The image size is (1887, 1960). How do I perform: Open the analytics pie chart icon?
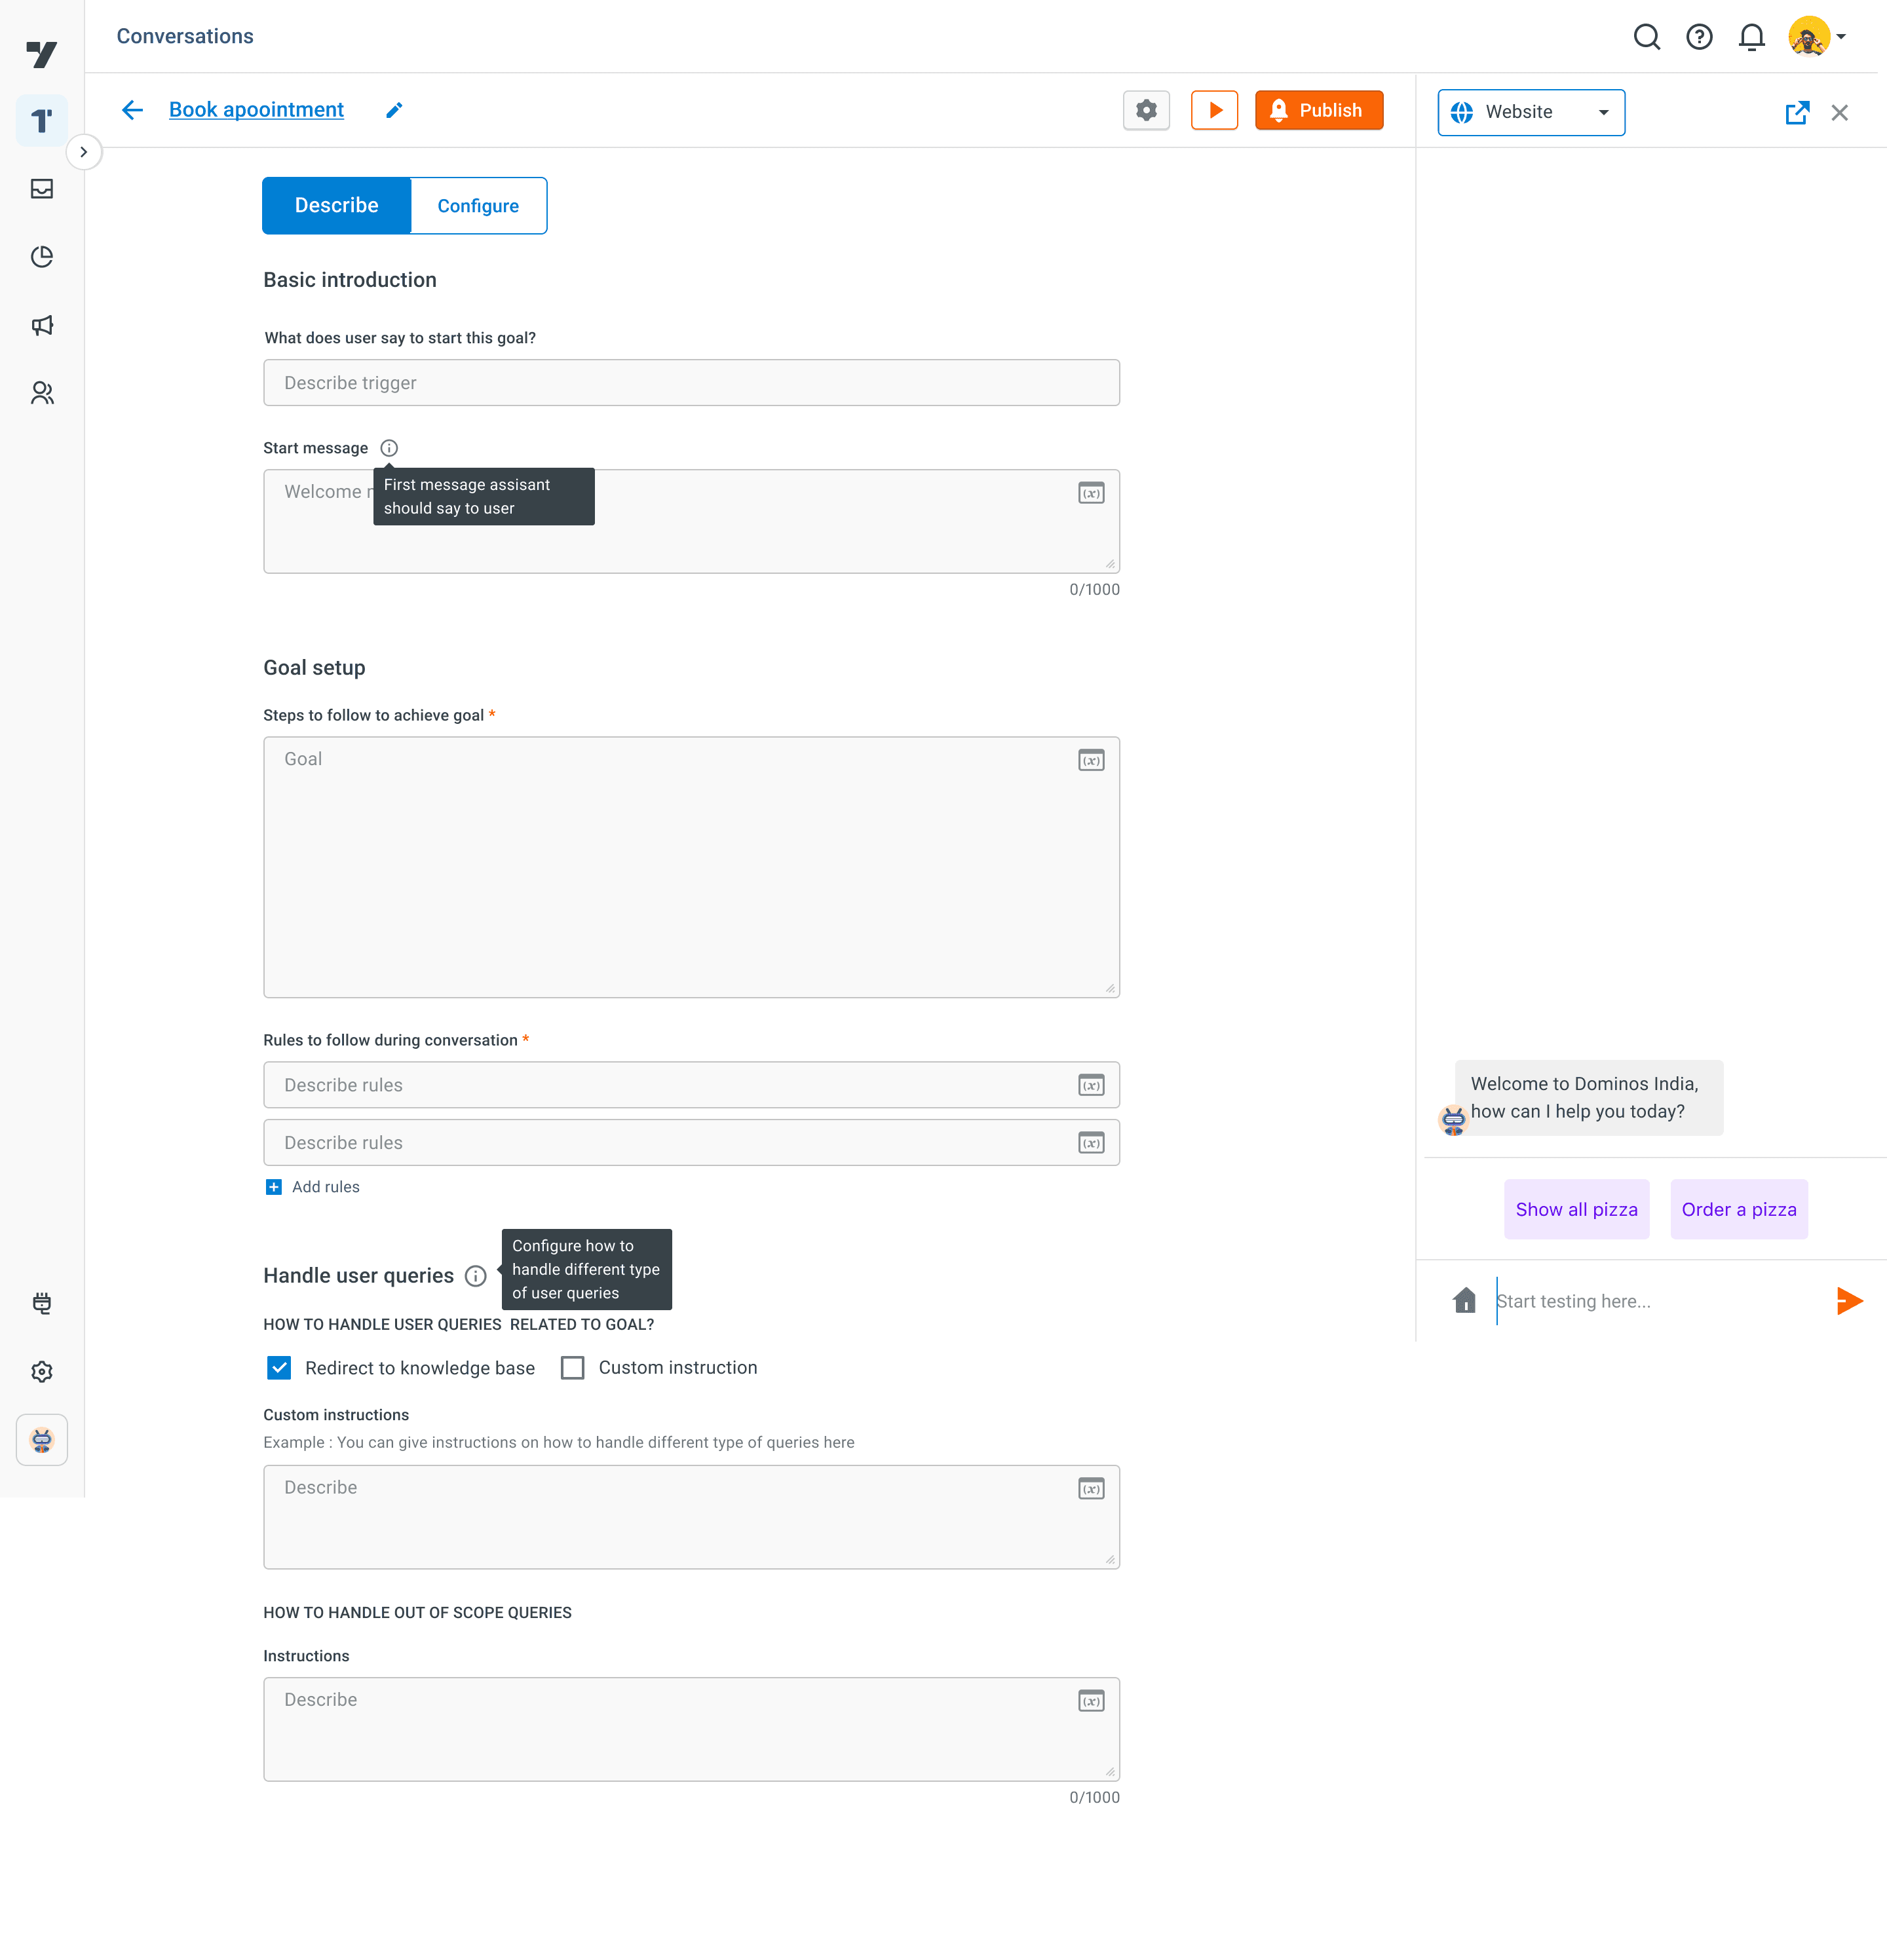click(42, 257)
